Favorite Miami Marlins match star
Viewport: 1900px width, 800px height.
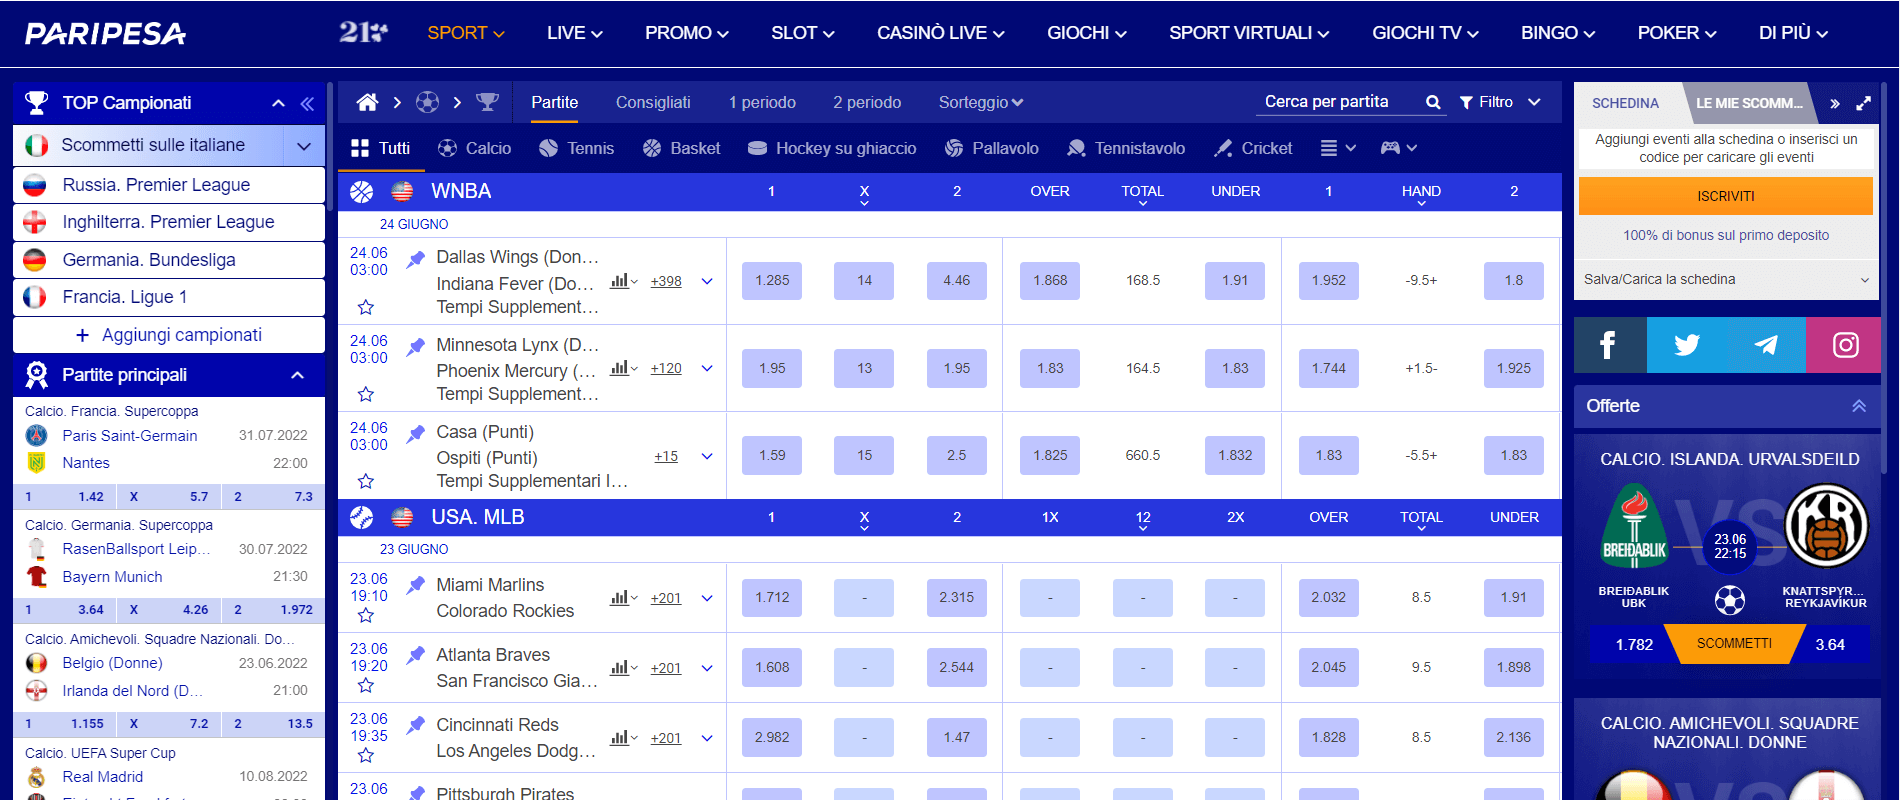[366, 615]
